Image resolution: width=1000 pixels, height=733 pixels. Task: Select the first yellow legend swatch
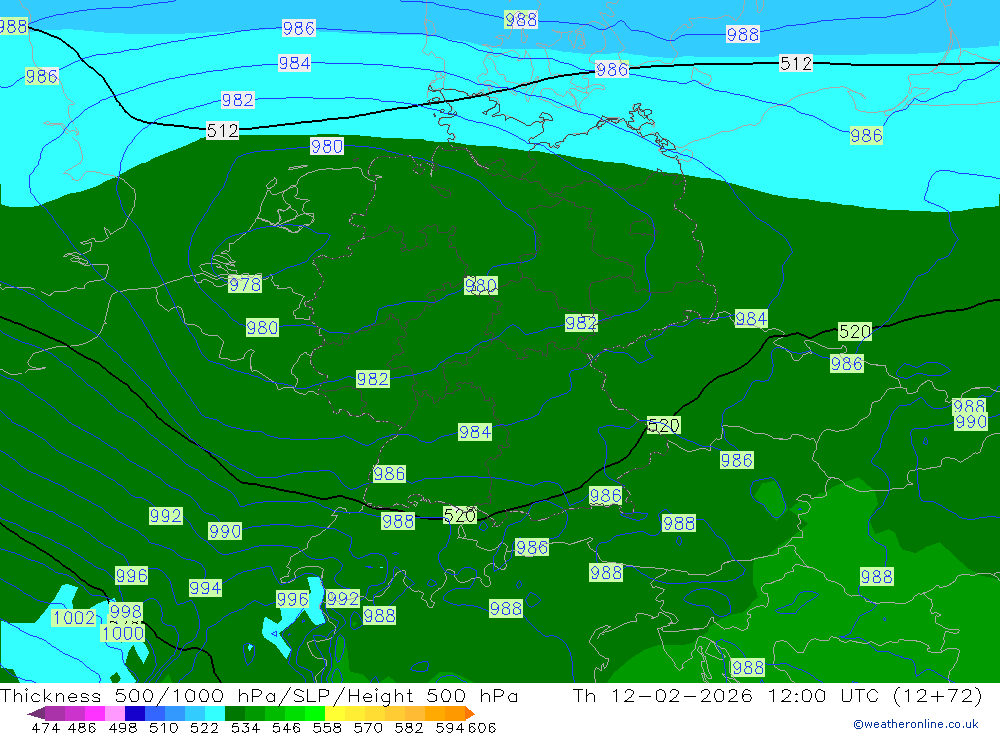tap(335, 713)
